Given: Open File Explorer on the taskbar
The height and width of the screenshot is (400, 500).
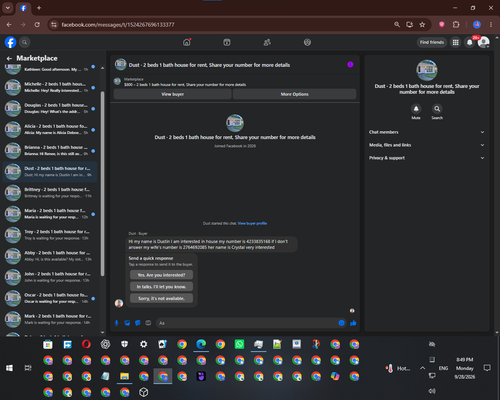Looking at the screenshot, I should (x=124, y=376).
